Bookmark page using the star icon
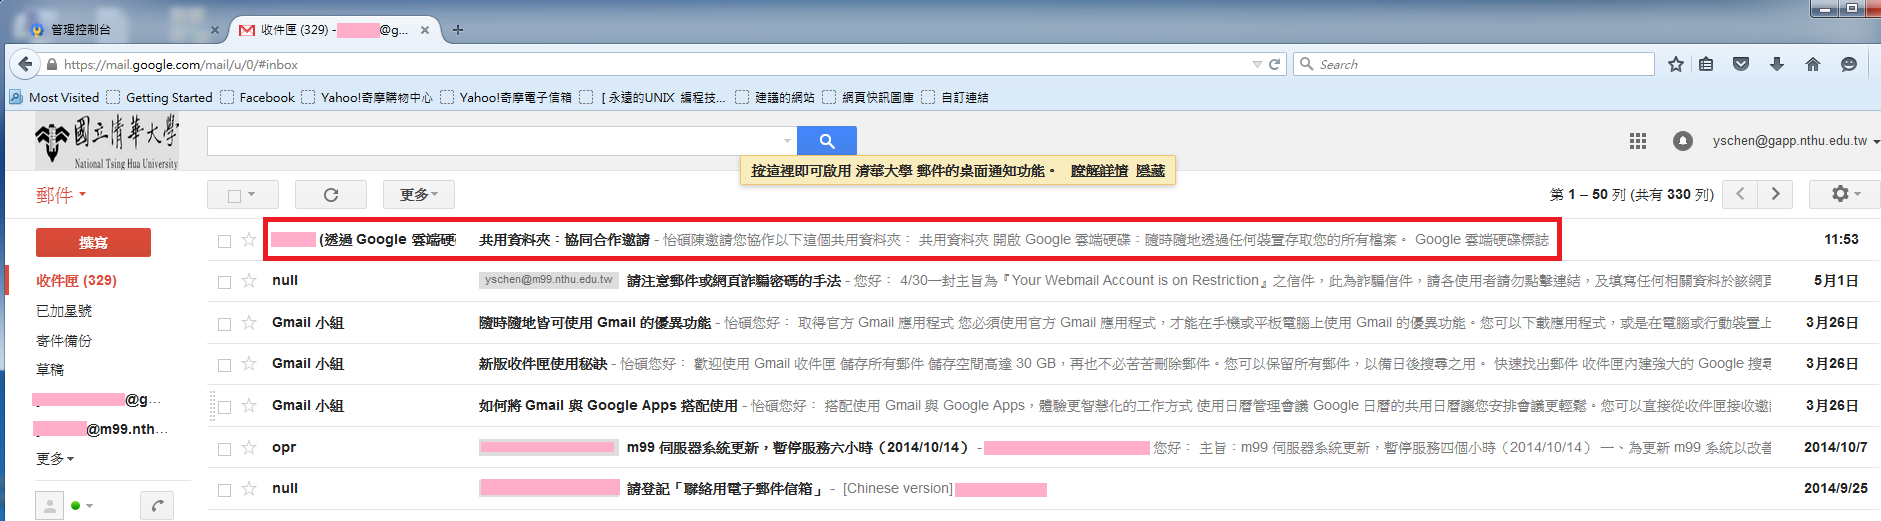Image resolution: width=1881 pixels, height=521 pixels. pyautogui.click(x=1676, y=64)
